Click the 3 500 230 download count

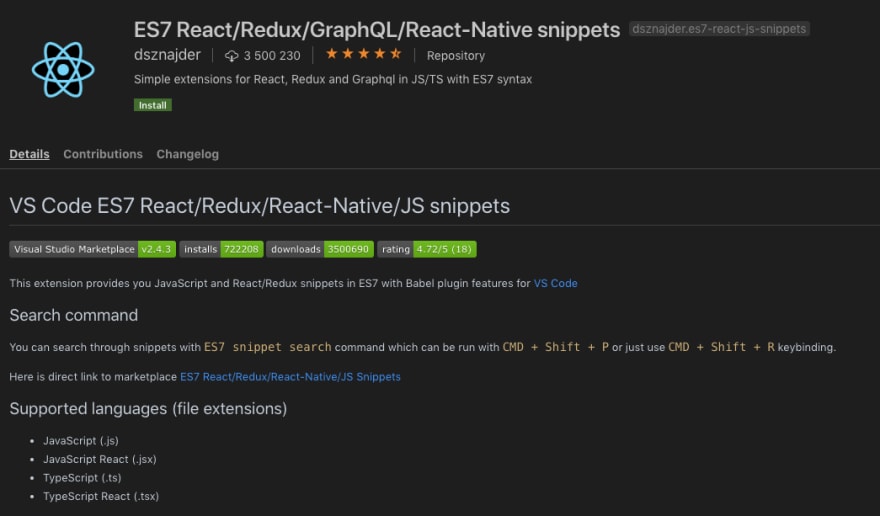[x=272, y=56]
